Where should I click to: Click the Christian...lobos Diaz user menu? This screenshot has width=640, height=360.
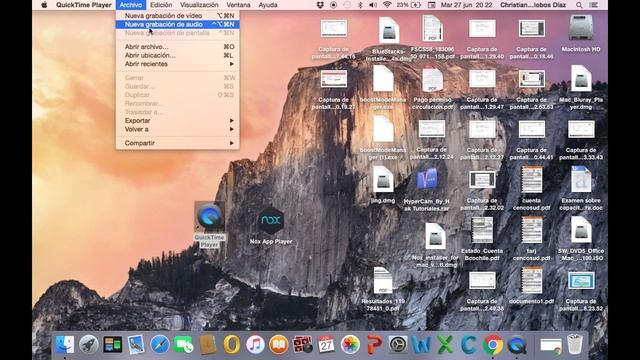[x=533, y=5]
